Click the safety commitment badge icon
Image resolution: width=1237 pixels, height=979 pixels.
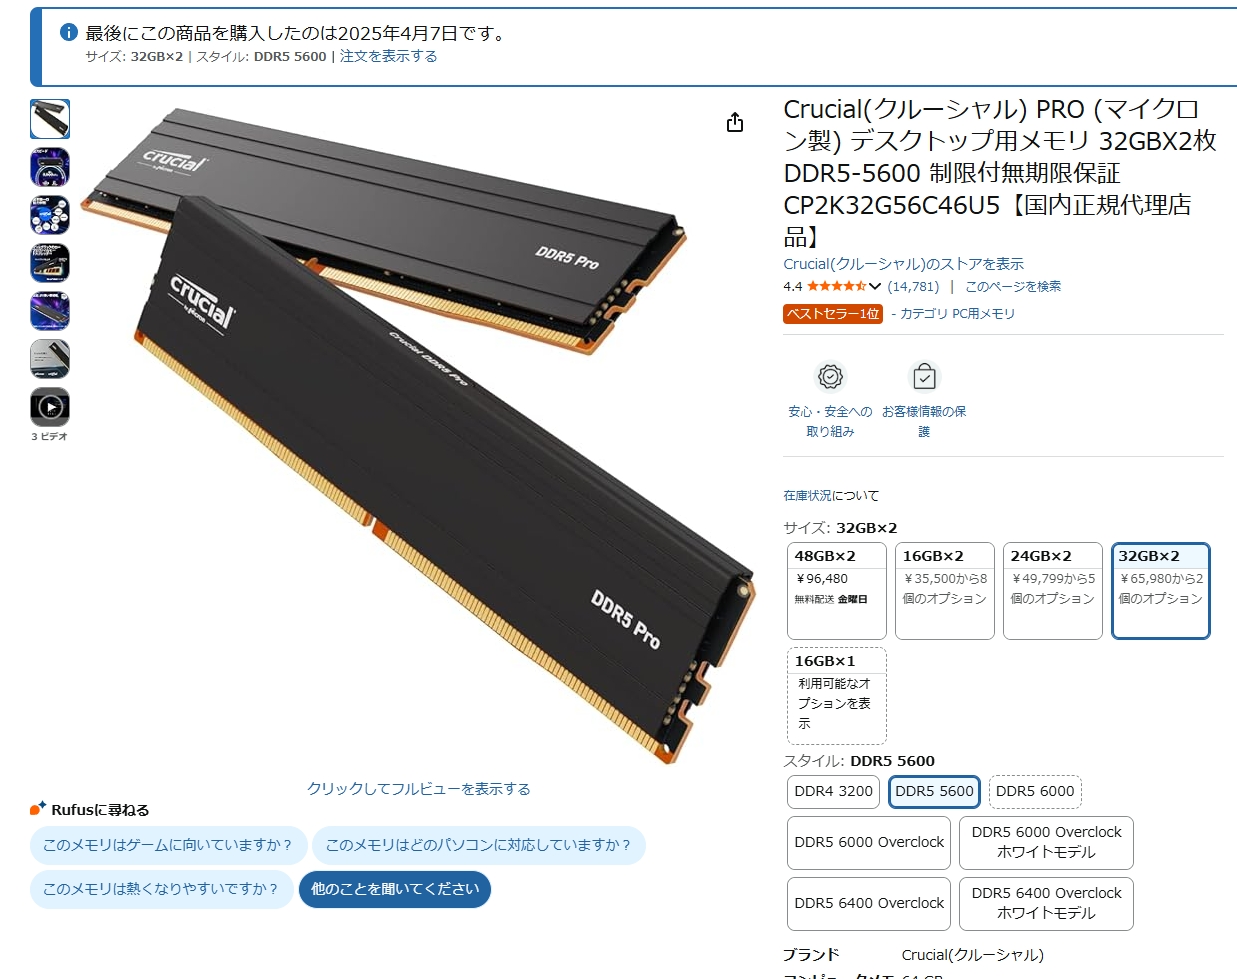click(x=830, y=377)
